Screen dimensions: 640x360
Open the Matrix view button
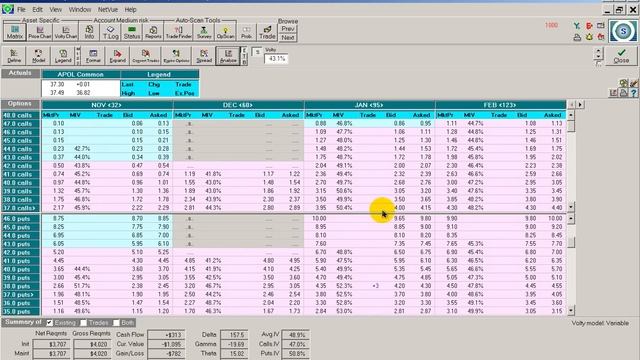coord(15,32)
